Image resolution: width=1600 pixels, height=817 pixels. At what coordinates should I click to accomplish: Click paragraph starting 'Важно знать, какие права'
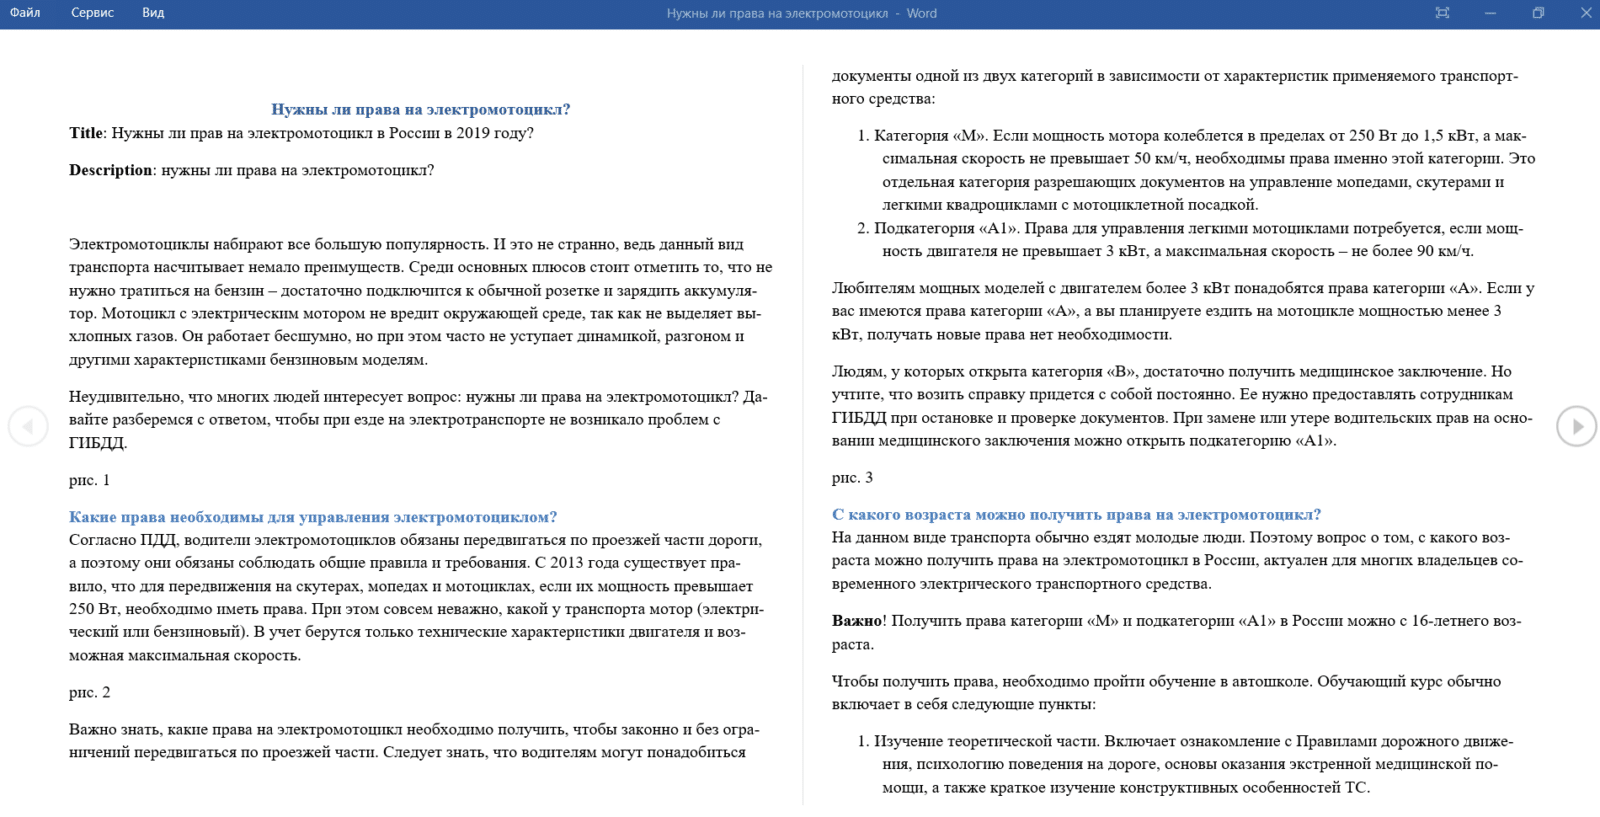[415, 741]
